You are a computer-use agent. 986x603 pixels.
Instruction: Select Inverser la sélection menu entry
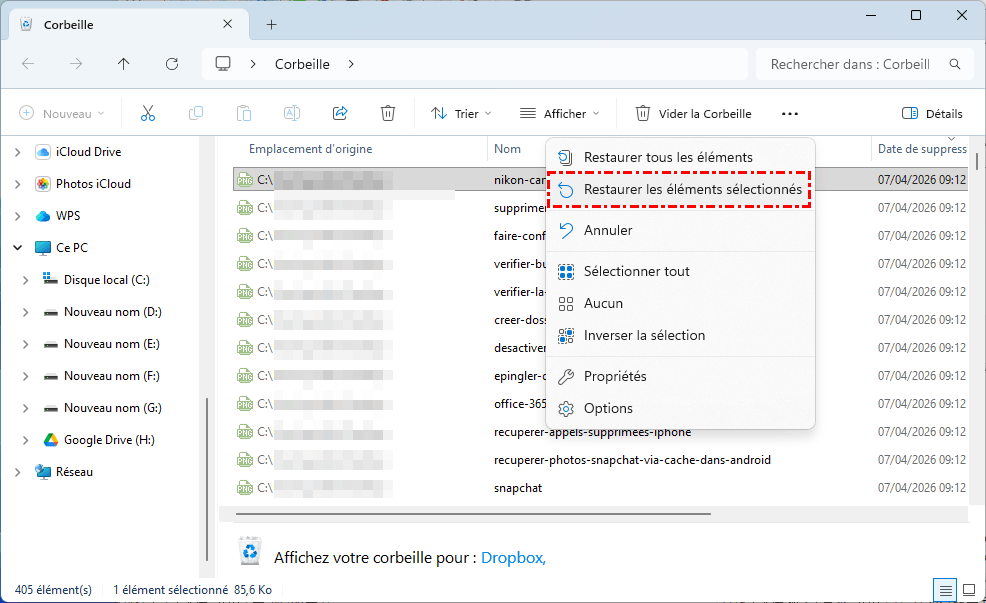[x=644, y=335]
